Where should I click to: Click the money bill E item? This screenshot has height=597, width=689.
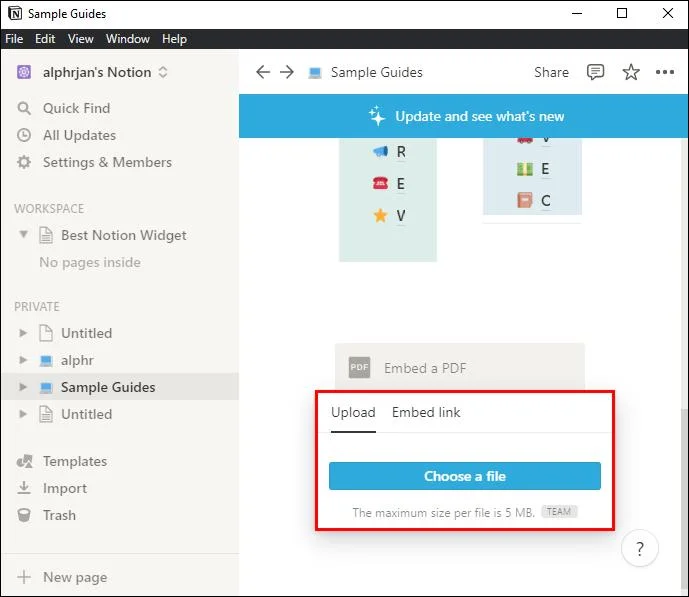(x=533, y=169)
